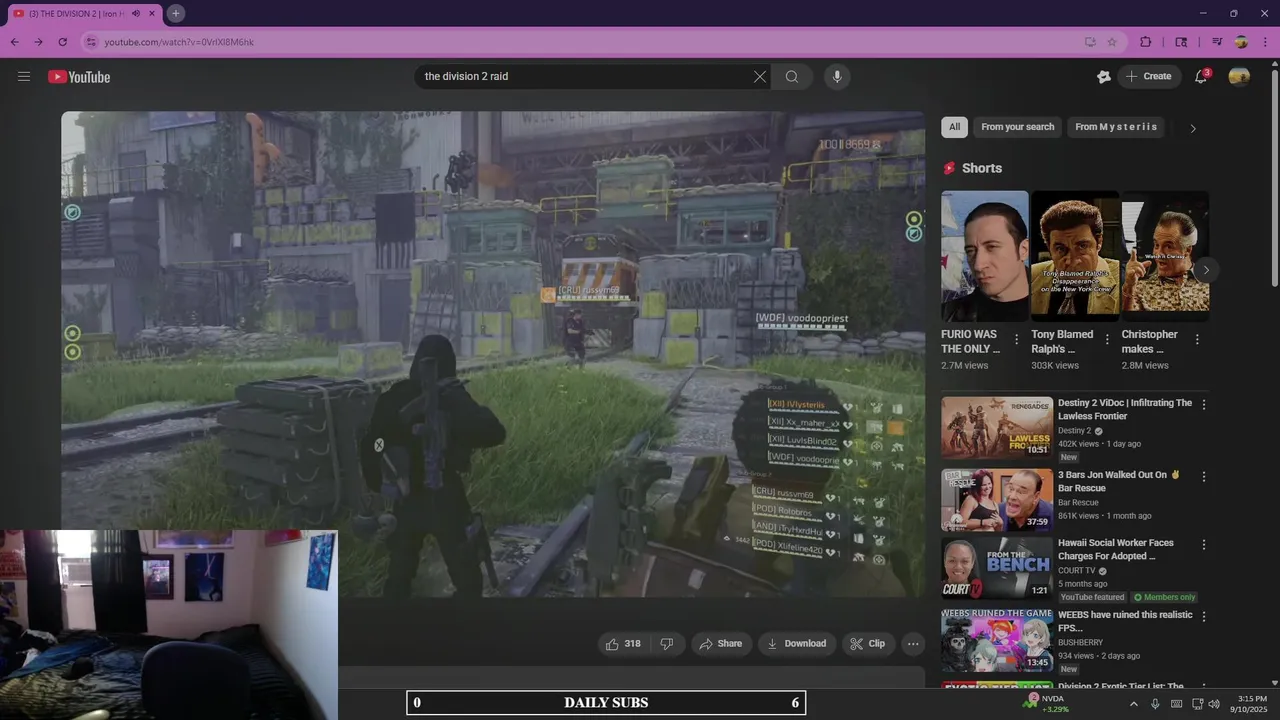Open the COURT TV channel name
The height and width of the screenshot is (720, 1280).
click(x=1079, y=571)
